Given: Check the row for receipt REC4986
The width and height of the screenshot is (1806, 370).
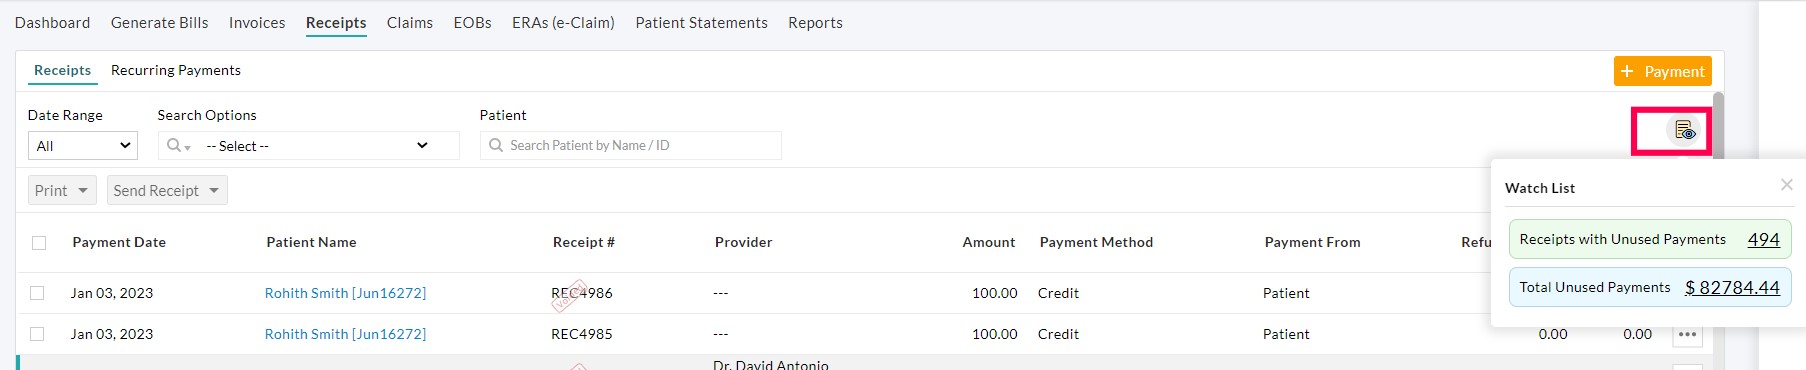Looking at the screenshot, I should pyautogui.click(x=37, y=293).
